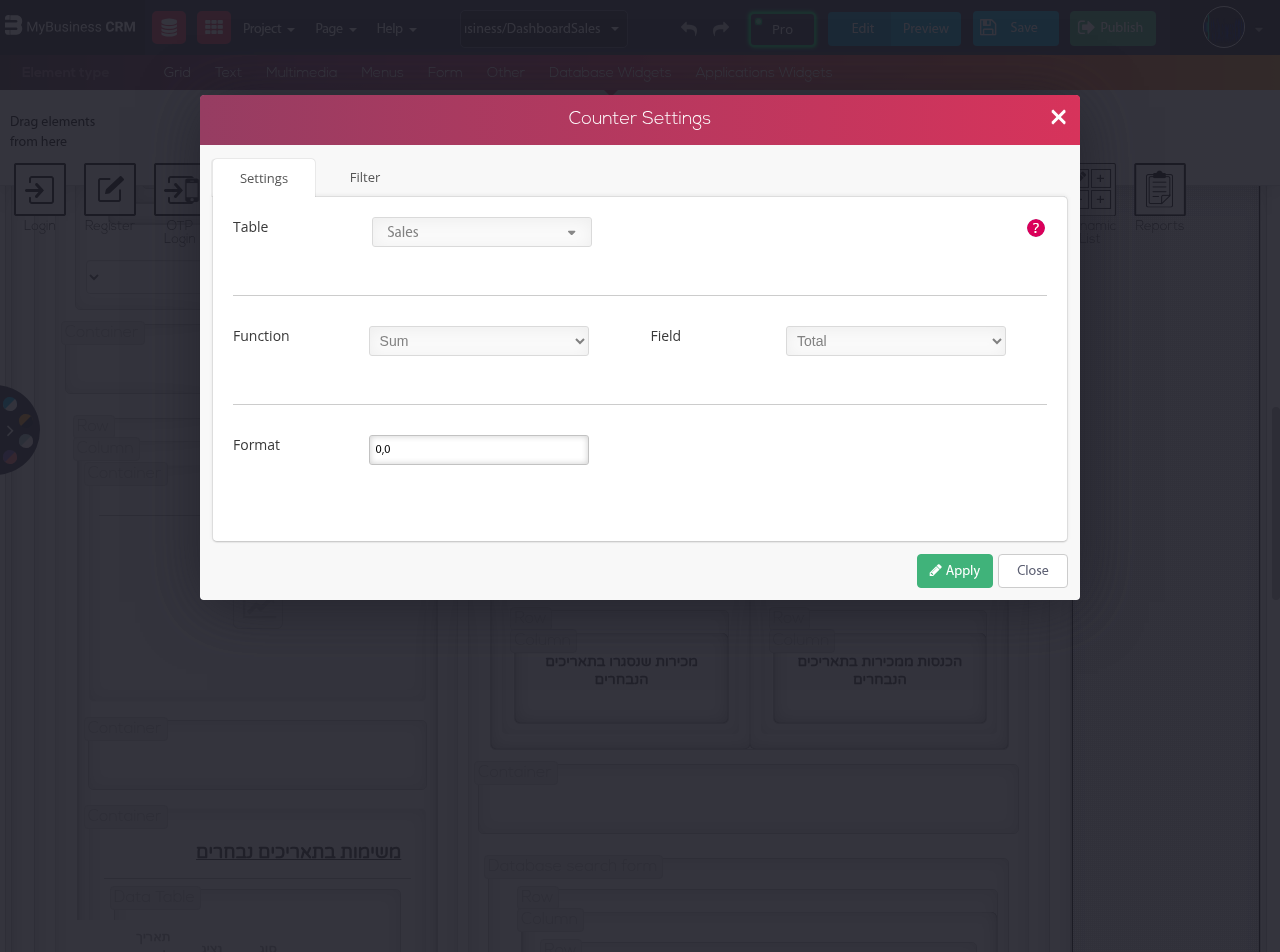Open the database icon in the top bar

coord(169,28)
